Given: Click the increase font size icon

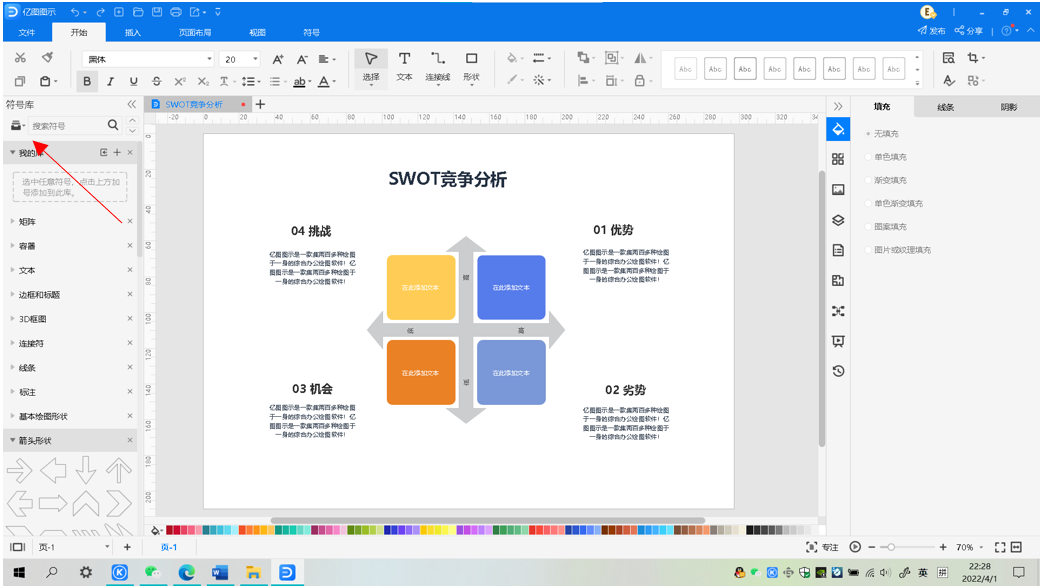Looking at the screenshot, I should [278, 60].
